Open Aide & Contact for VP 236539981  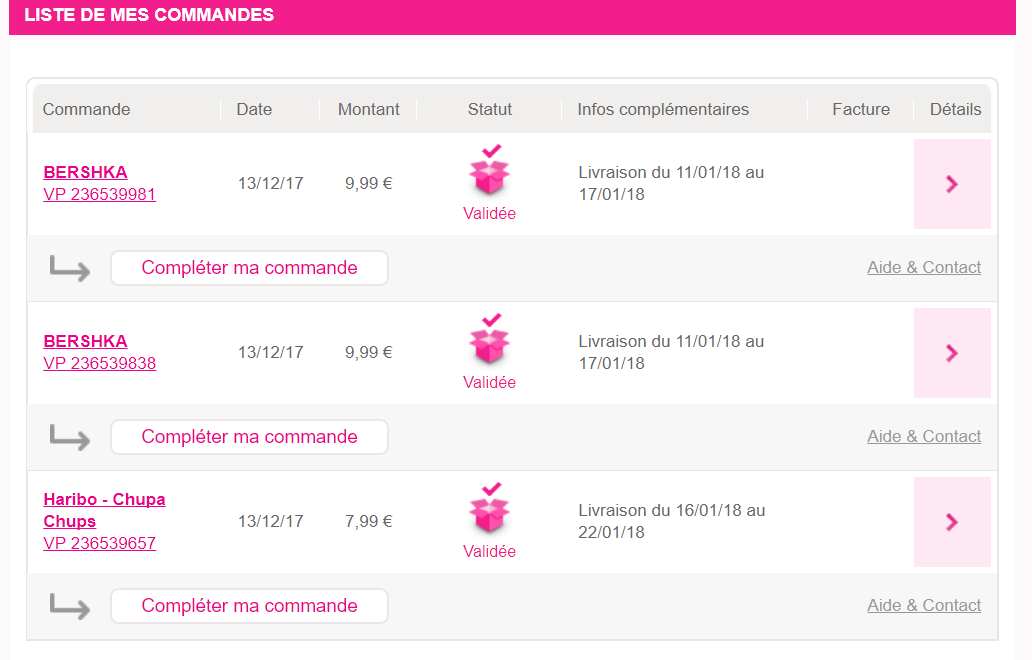click(924, 267)
